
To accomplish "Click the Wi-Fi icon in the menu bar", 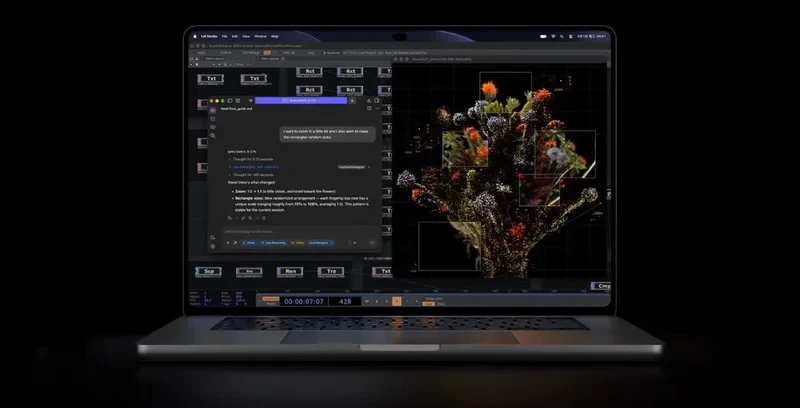I will 553,36.
